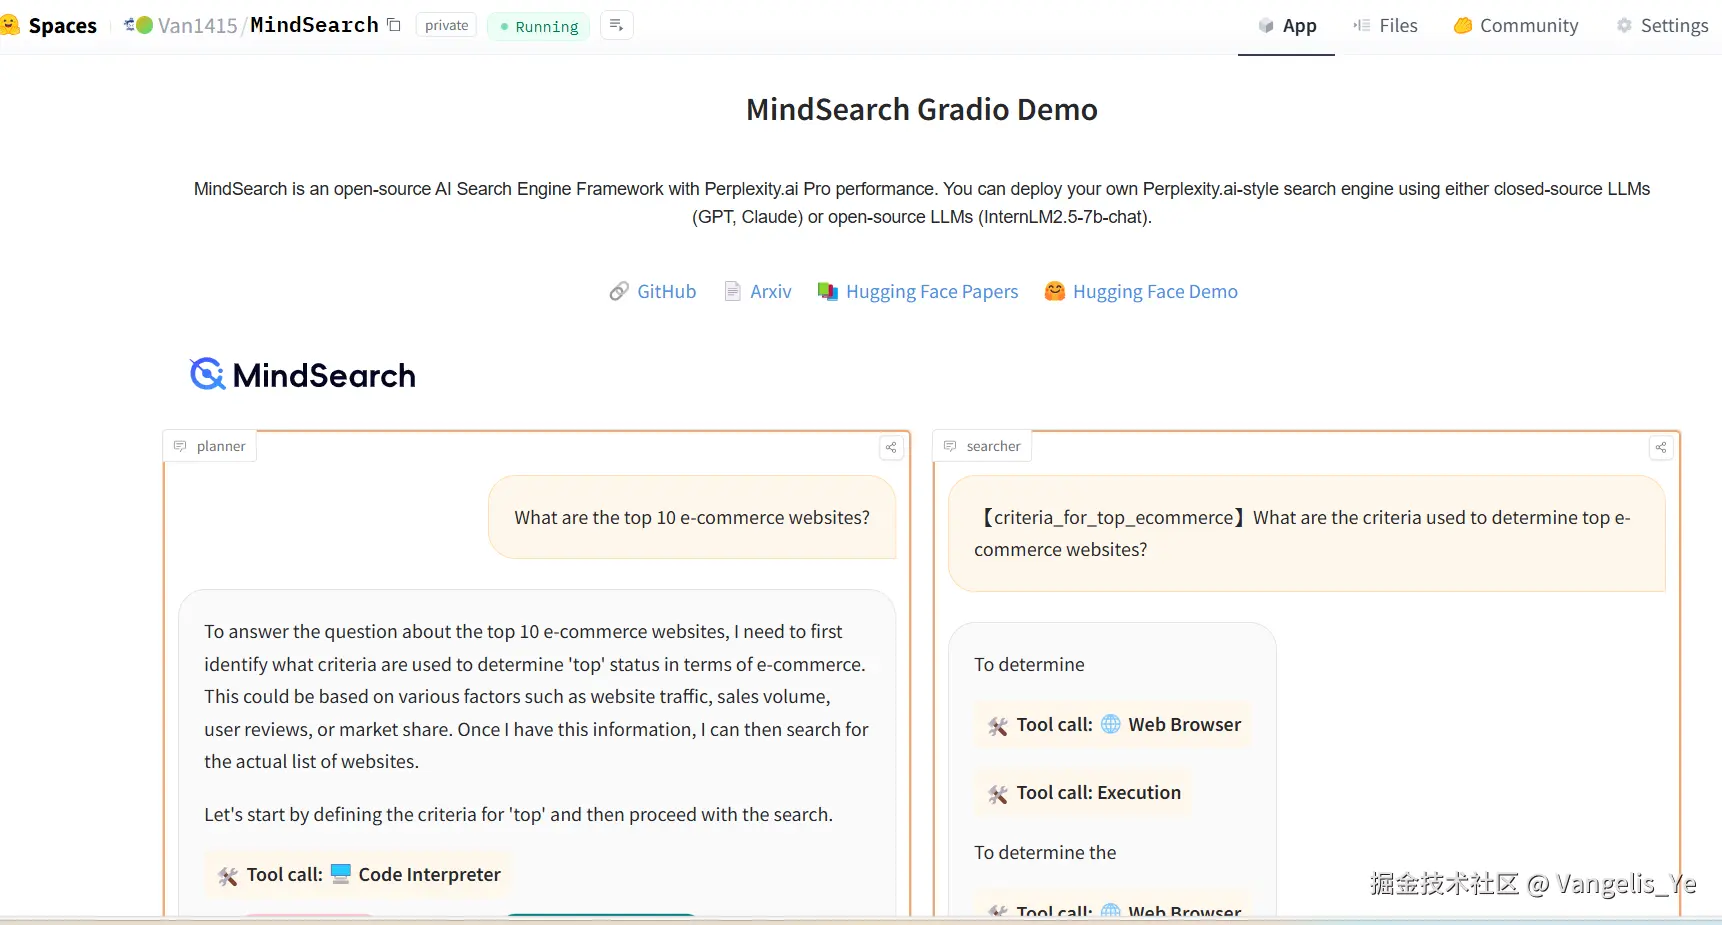Screen dimensions: 1722x925
Task: Click the MindSearch logo image
Action: click(303, 375)
